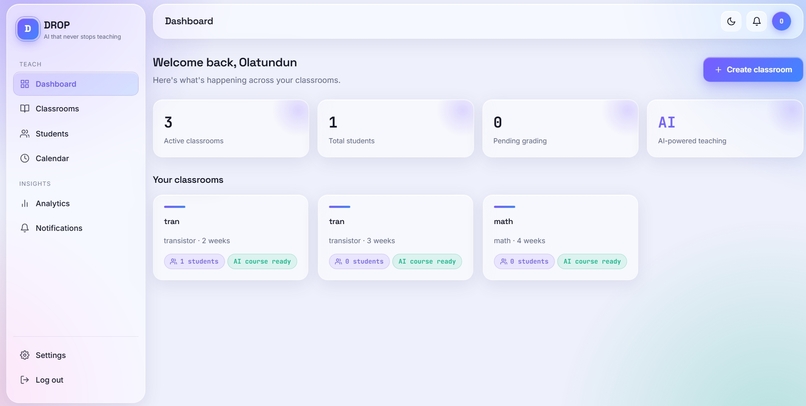The image size is (806, 406).
Task: Open the Students page
Action: pyautogui.click(x=76, y=134)
